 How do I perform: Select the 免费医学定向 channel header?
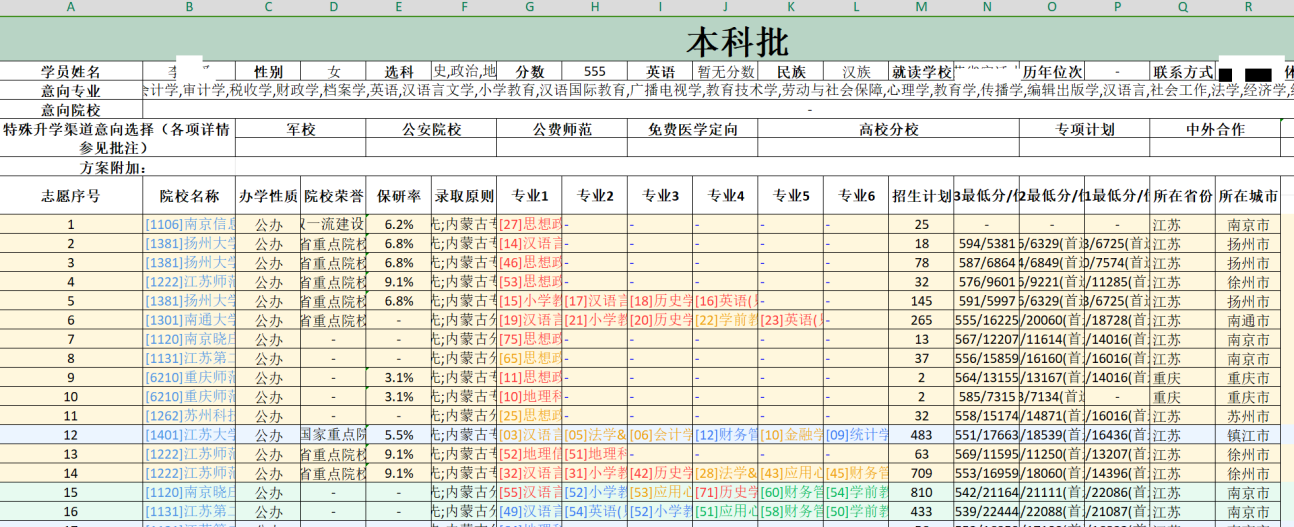click(692, 129)
